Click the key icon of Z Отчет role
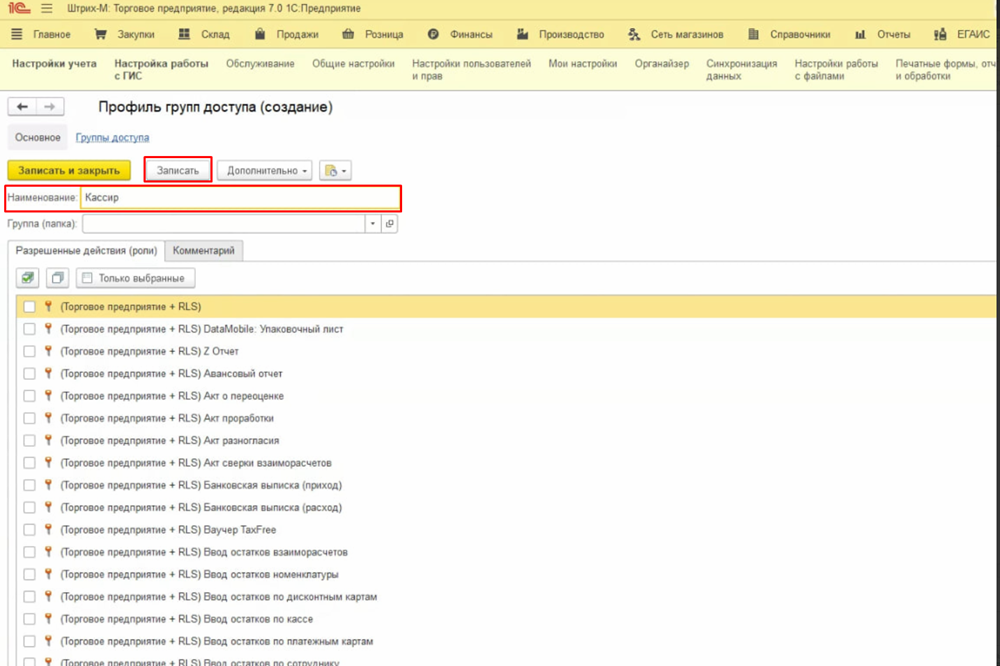This screenshot has height=666, width=1000. [48, 351]
